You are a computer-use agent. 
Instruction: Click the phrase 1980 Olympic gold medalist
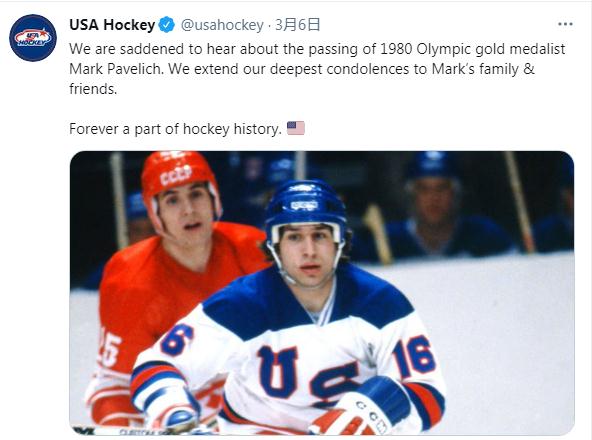[x=472, y=49]
